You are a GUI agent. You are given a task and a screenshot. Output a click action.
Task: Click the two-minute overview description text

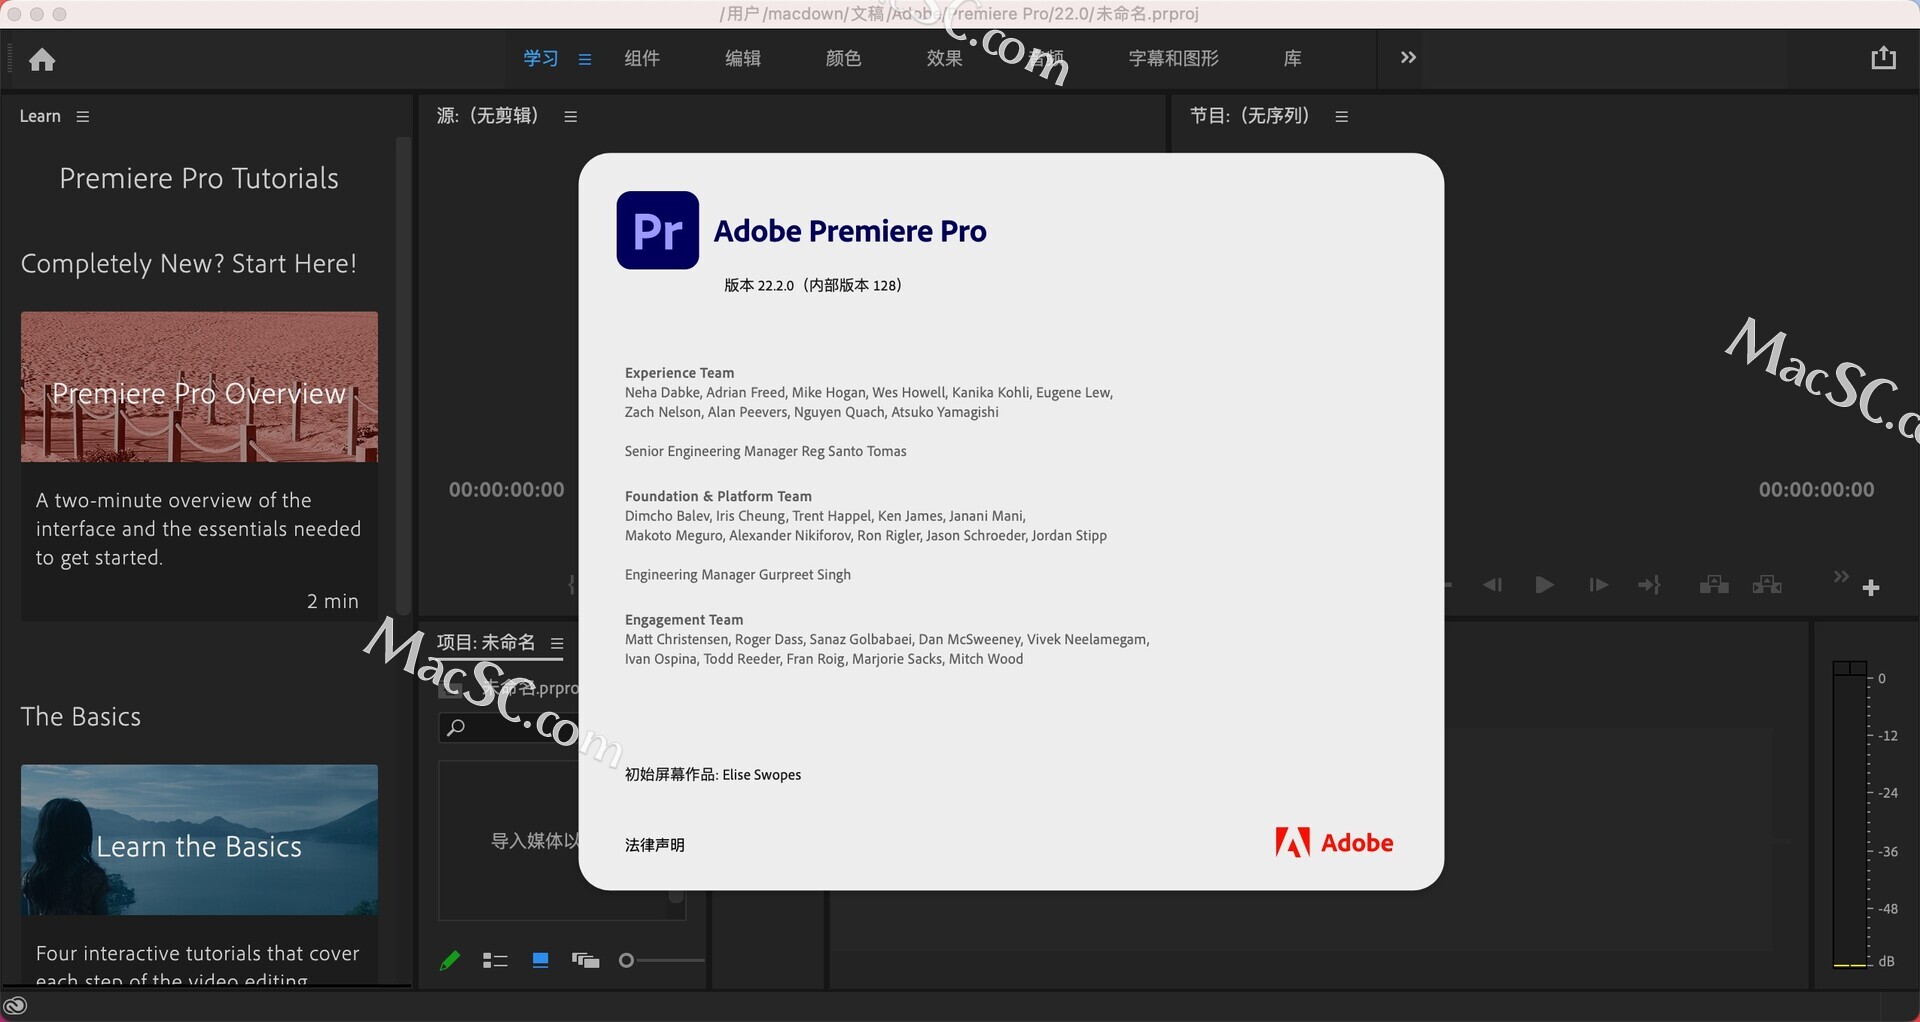(198, 529)
